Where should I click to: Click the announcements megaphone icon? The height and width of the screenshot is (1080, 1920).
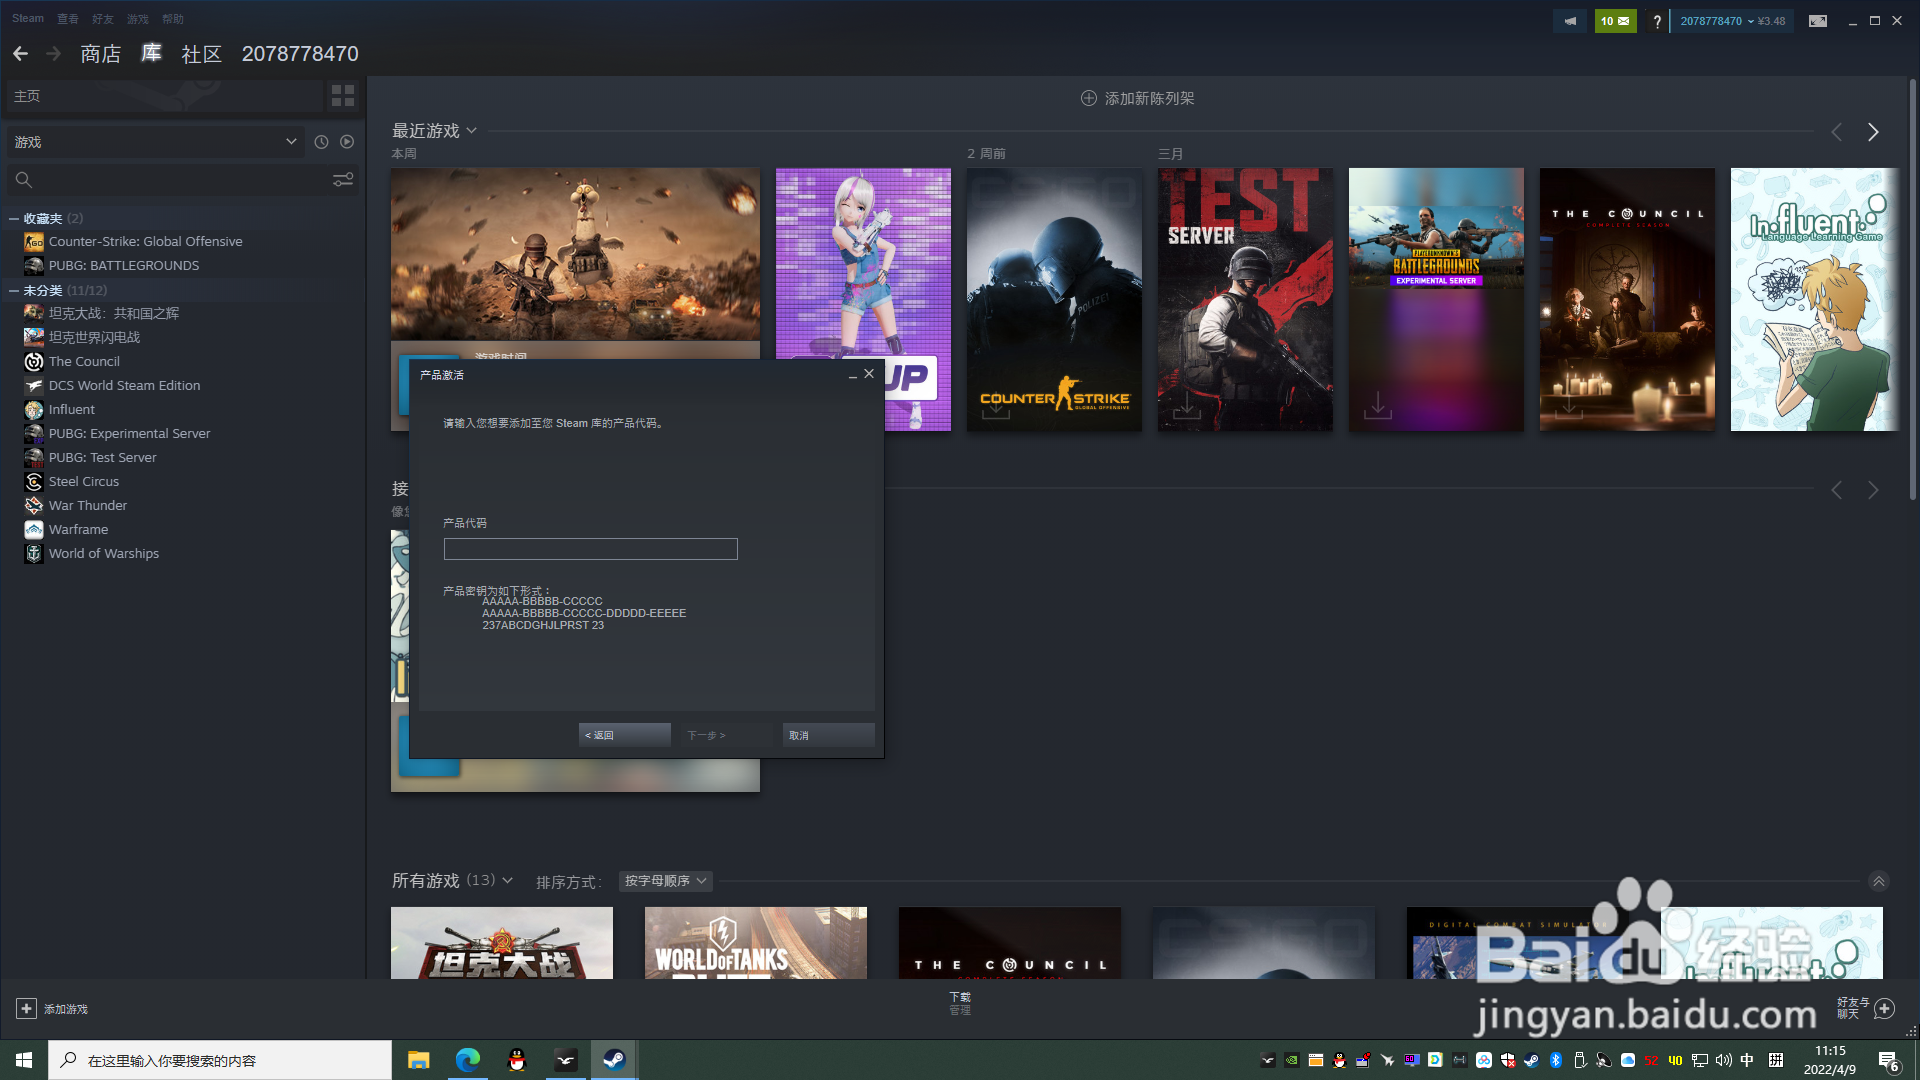coord(1570,21)
